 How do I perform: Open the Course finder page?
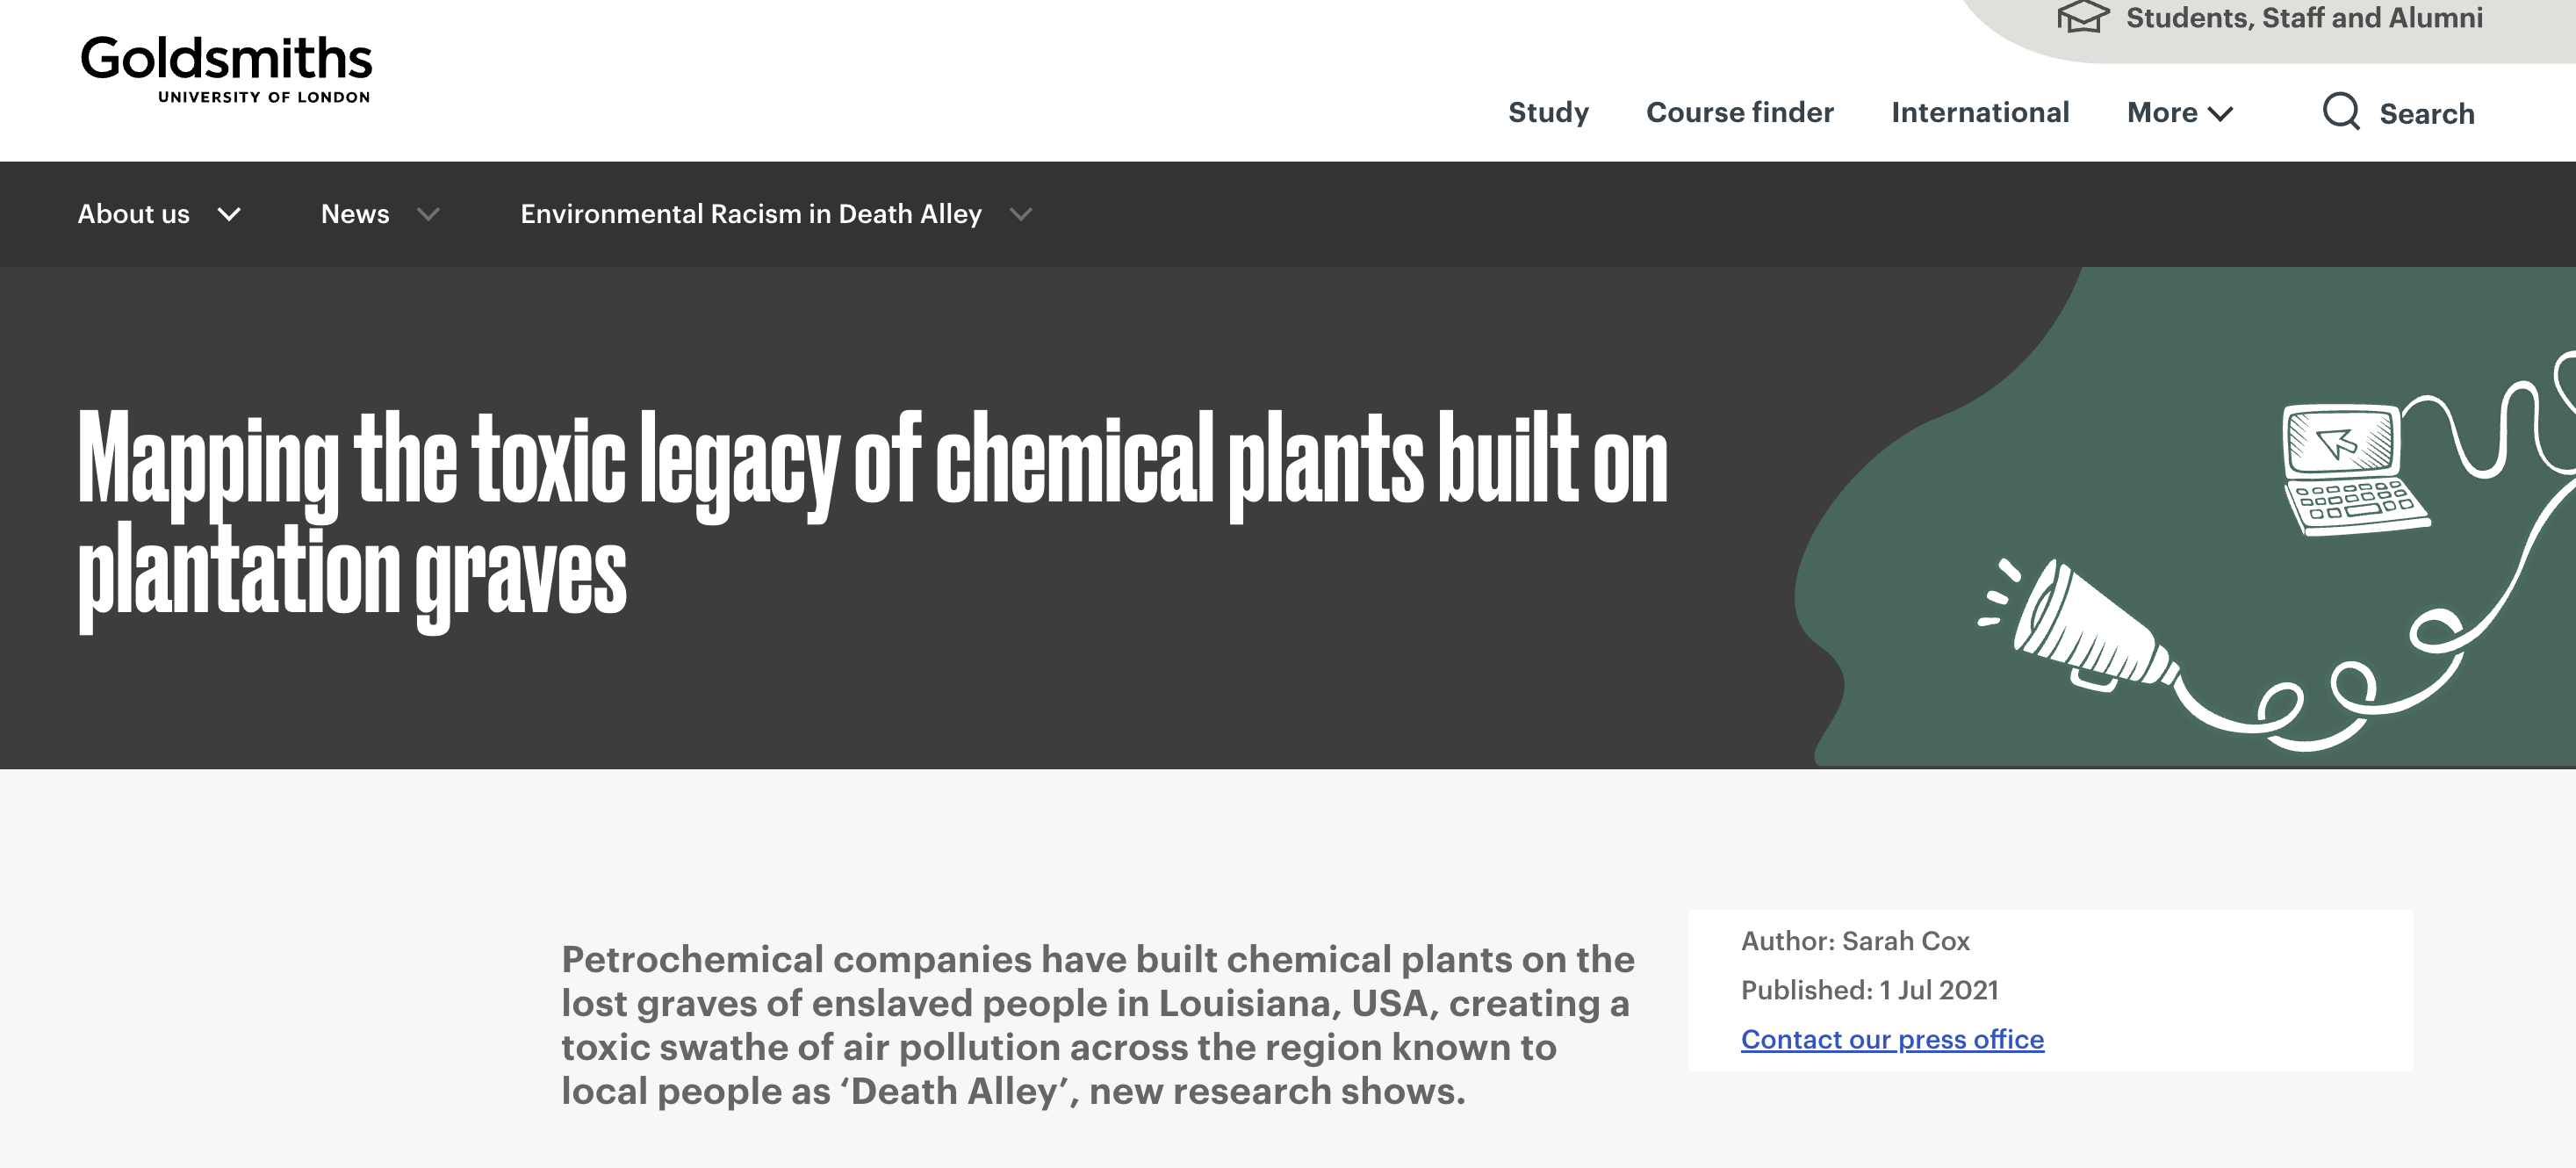1739,112
